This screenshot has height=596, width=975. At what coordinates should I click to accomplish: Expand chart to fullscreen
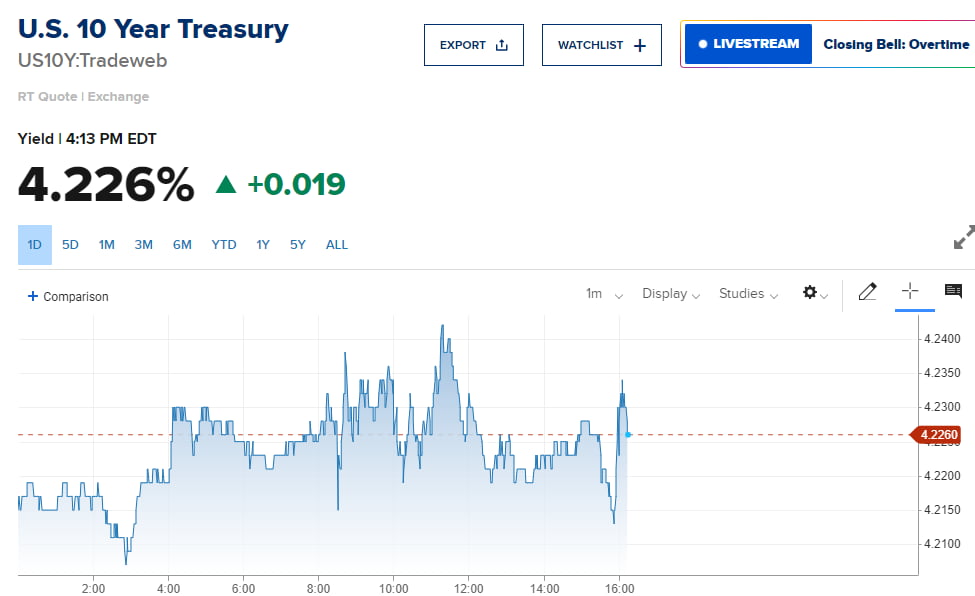pos(963,238)
